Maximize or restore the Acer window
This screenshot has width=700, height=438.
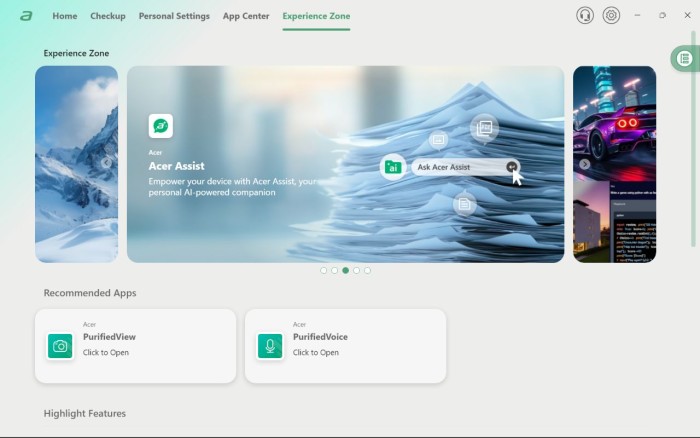[x=662, y=15]
